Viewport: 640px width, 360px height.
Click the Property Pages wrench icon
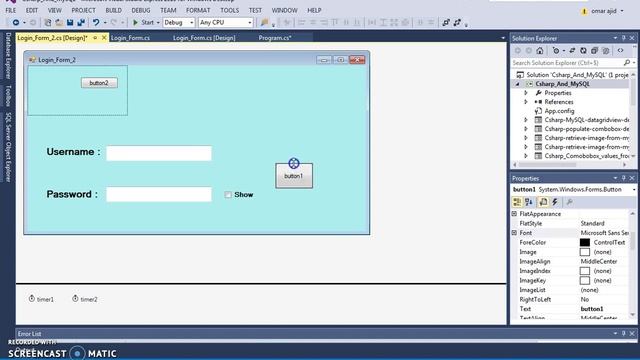click(569, 202)
